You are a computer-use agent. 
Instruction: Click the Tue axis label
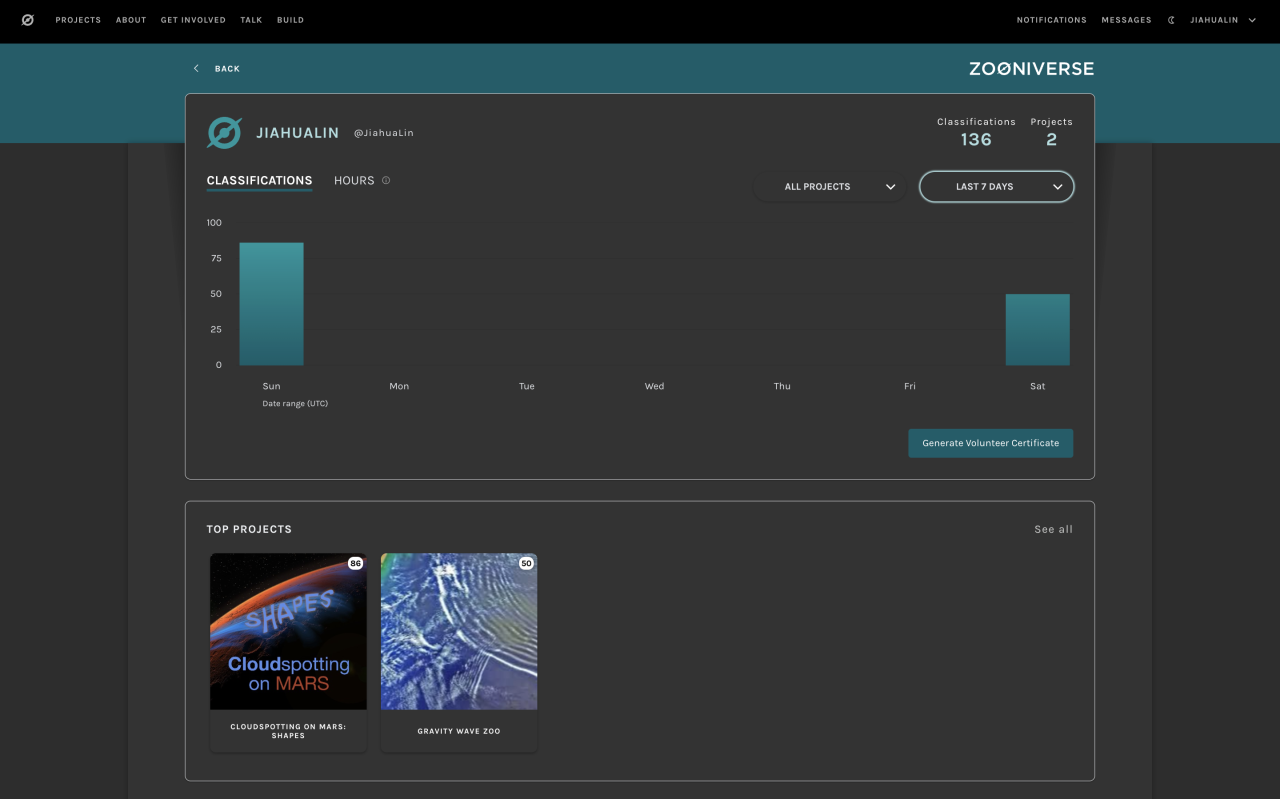click(x=527, y=386)
